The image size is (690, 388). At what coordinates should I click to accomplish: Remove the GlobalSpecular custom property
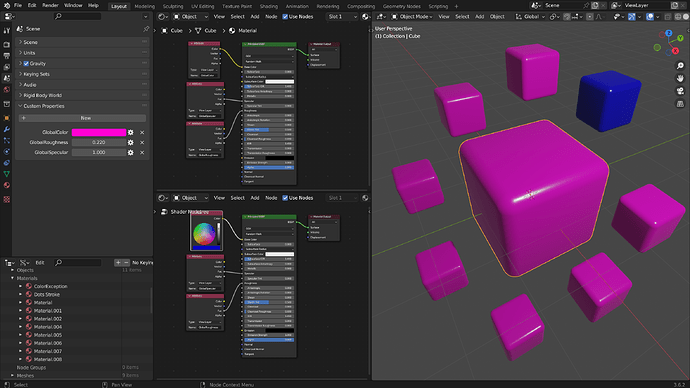click(142, 153)
